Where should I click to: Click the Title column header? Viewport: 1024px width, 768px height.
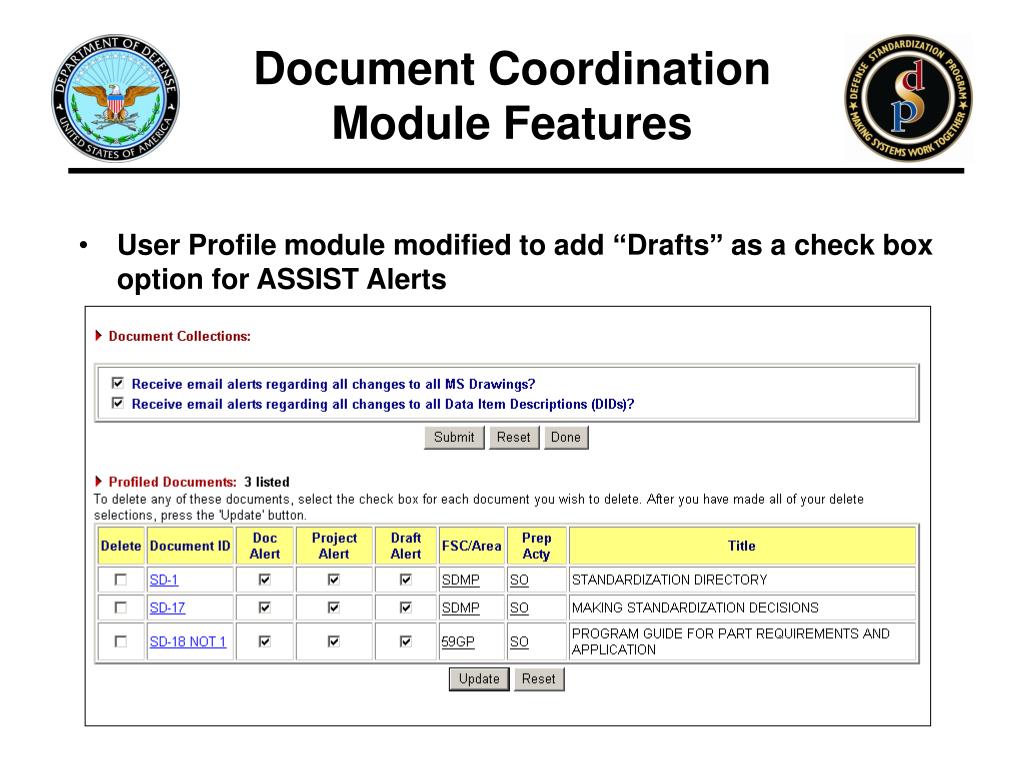click(742, 546)
